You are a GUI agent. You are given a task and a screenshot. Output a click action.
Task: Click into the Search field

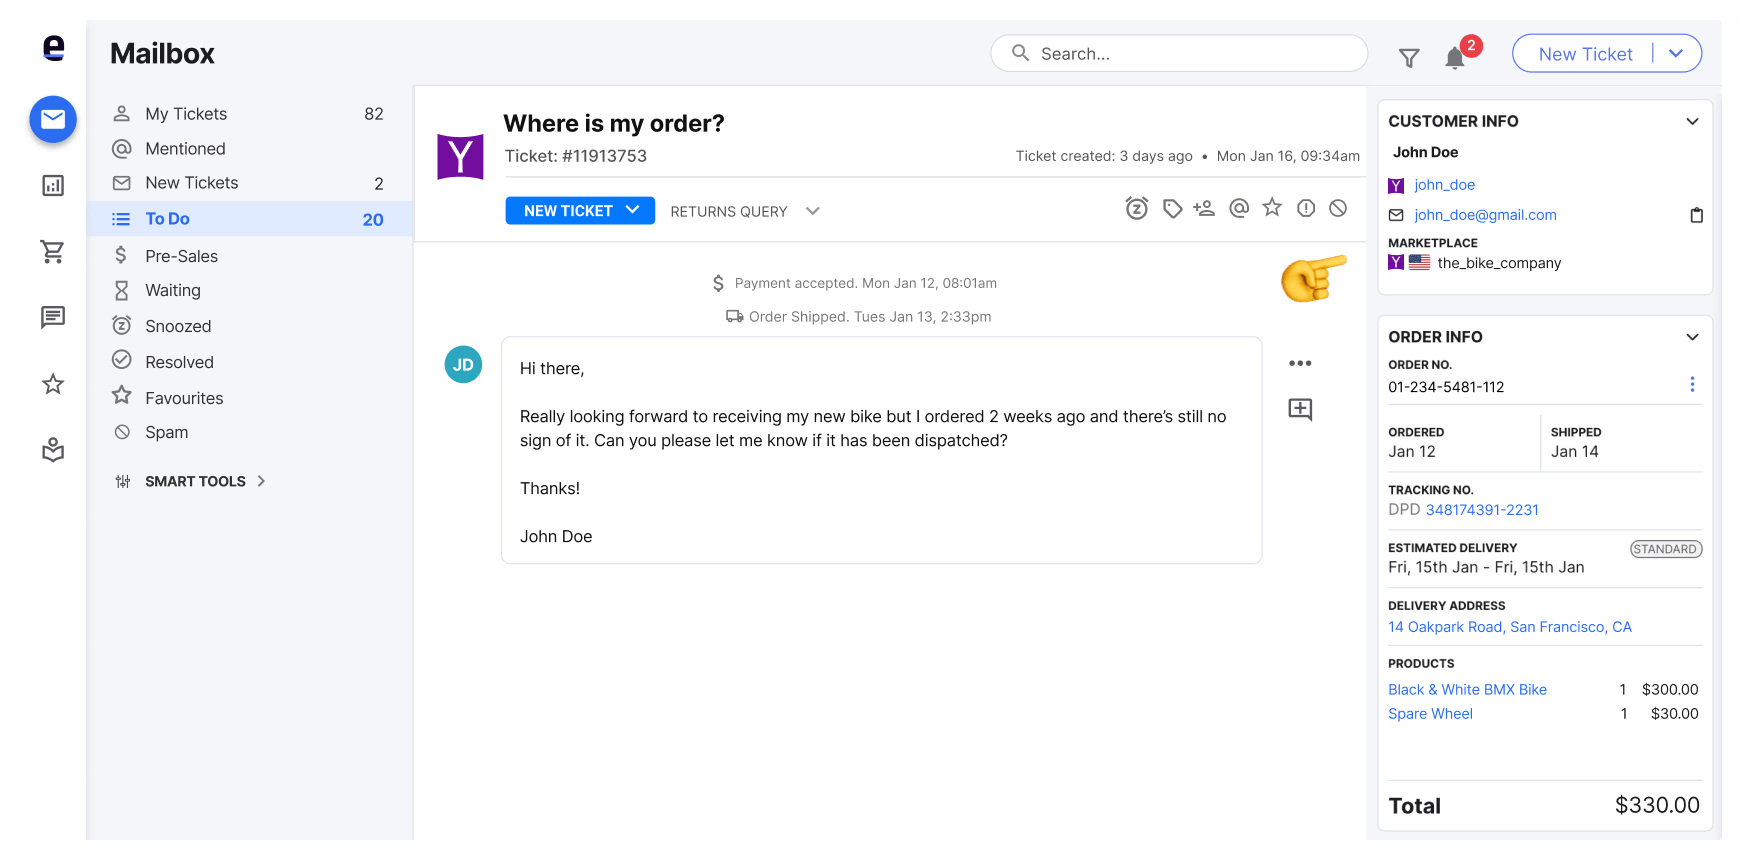pyautogui.click(x=1179, y=53)
